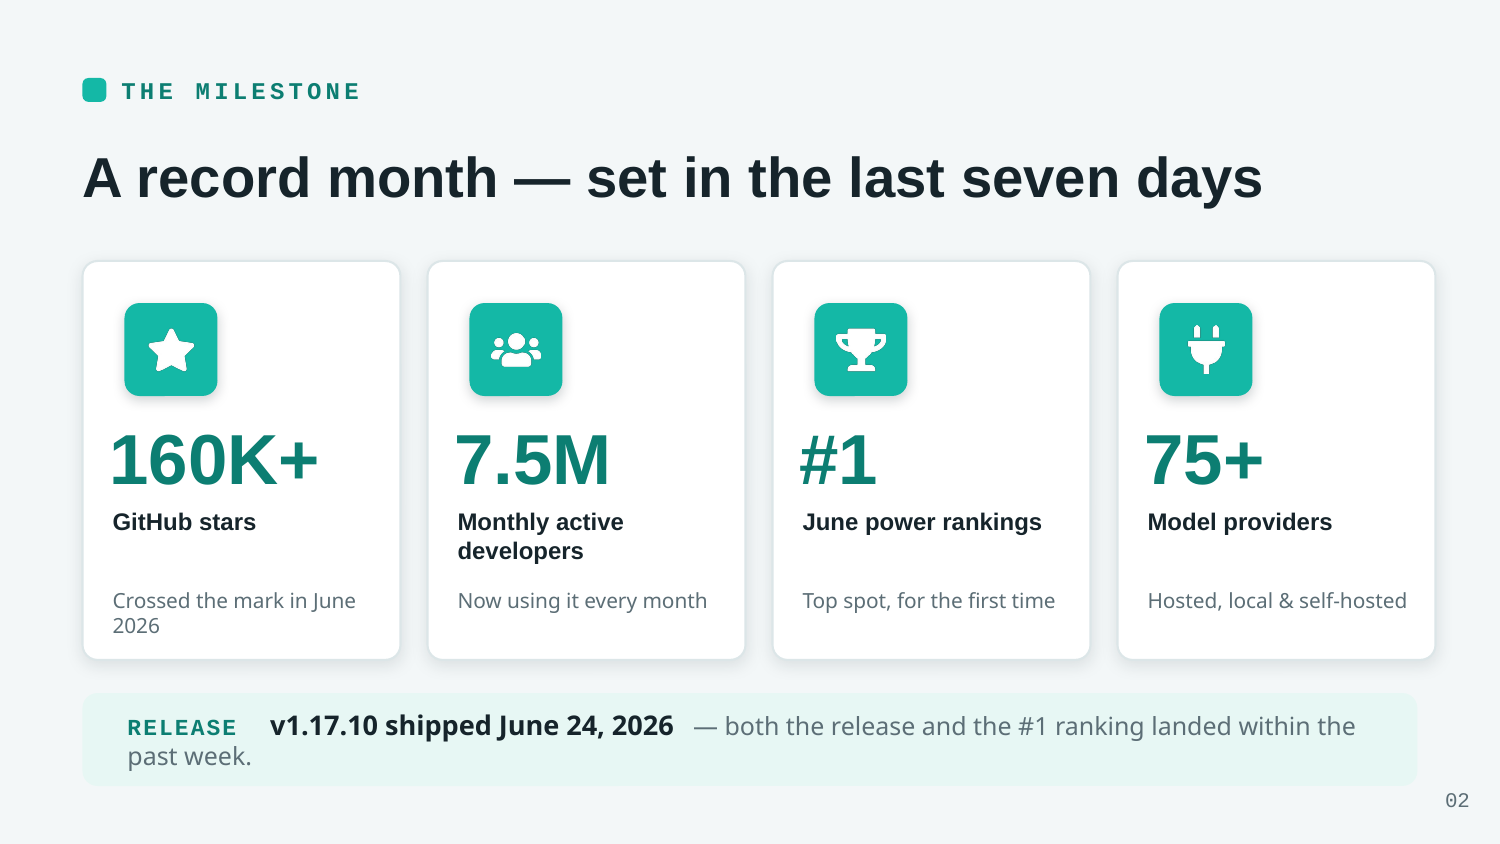Click the trophy icon
This screenshot has width=1500, height=844.
point(861,350)
